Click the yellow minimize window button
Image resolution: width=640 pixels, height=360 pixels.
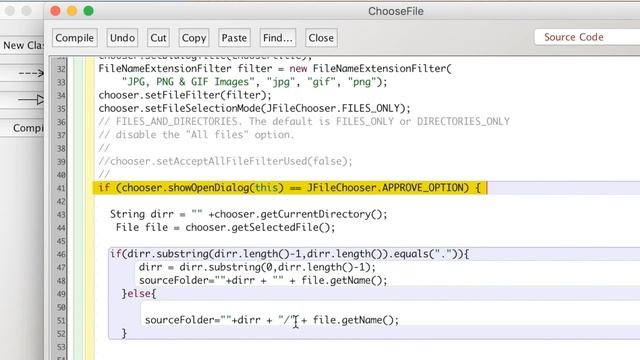[x=72, y=11]
